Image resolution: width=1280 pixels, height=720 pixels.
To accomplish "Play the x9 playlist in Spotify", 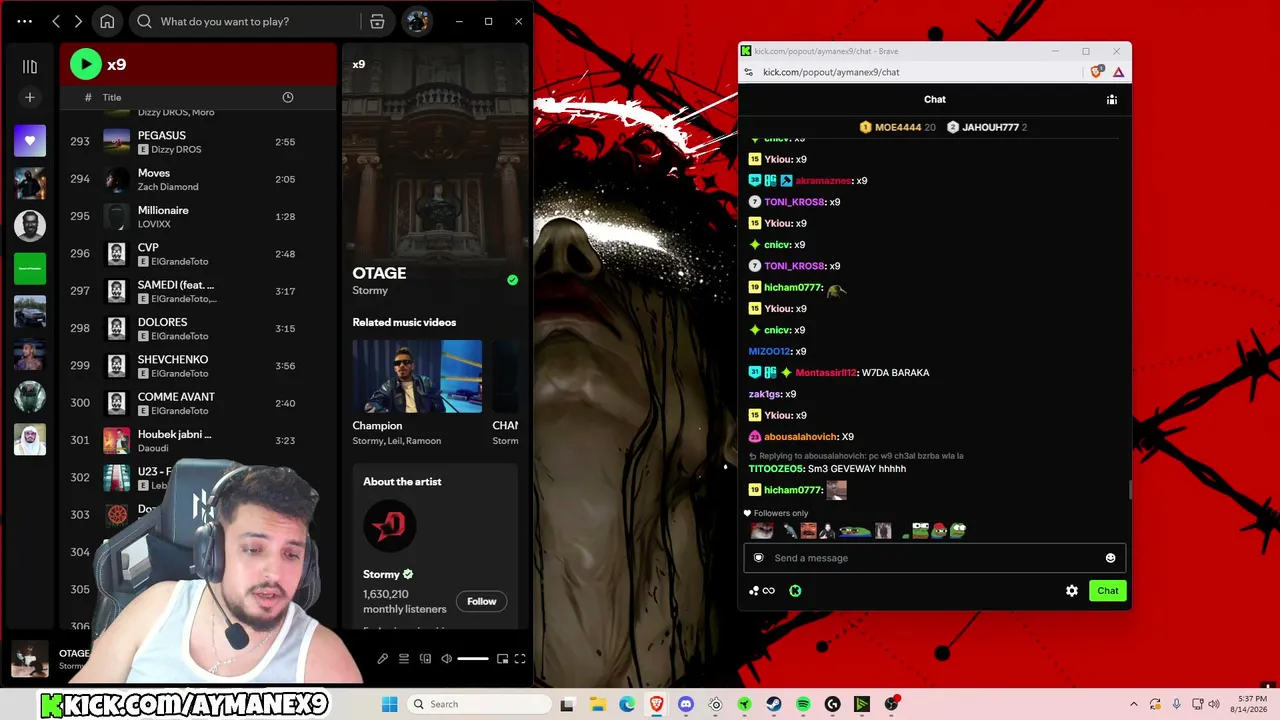I will (86, 65).
